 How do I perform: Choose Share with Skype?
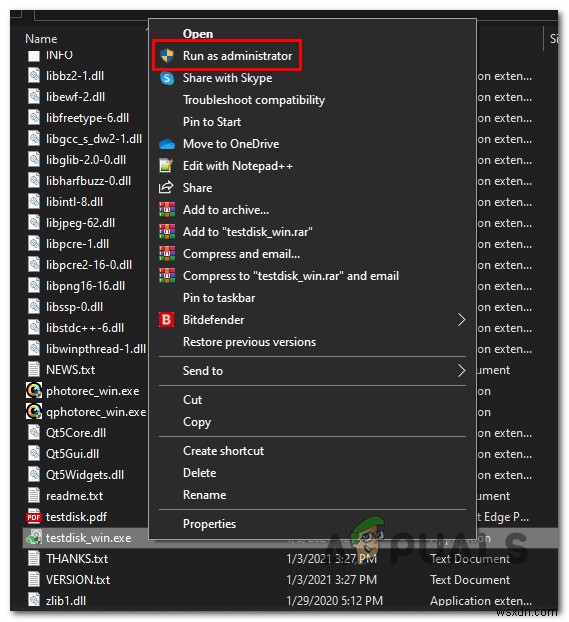click(227, 78)
